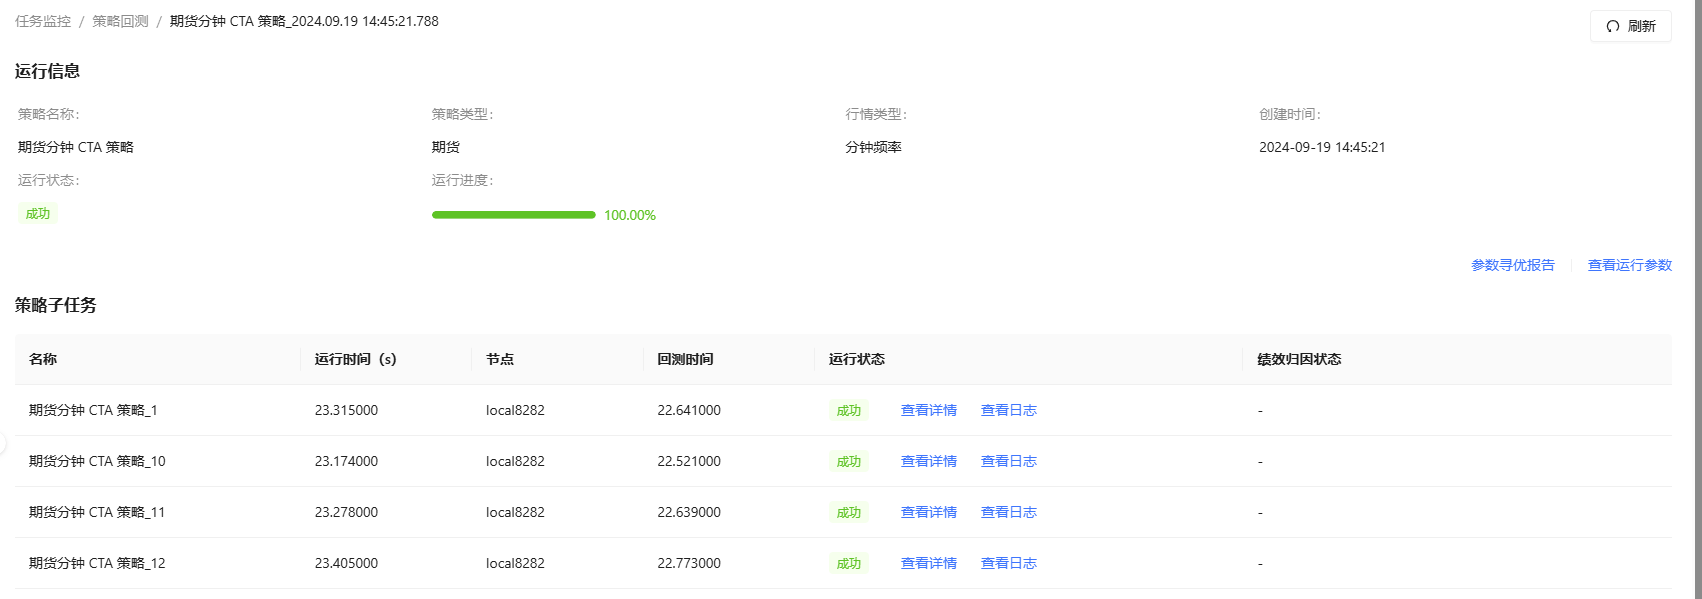Click the green 运行进度 progress bar

(x=513, y=215)
